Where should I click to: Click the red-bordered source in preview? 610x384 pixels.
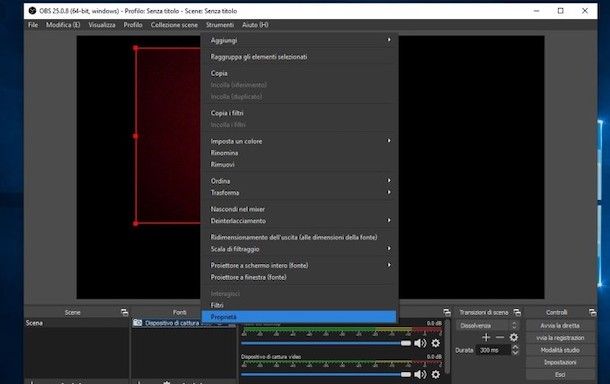168,136
